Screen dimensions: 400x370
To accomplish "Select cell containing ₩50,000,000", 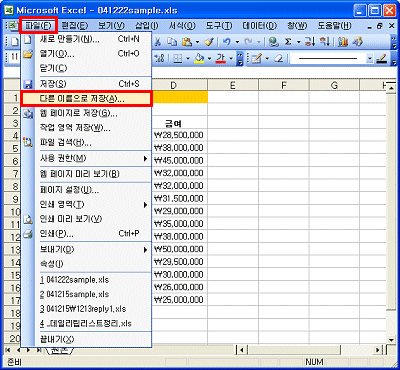I will [x=179, y=249].
